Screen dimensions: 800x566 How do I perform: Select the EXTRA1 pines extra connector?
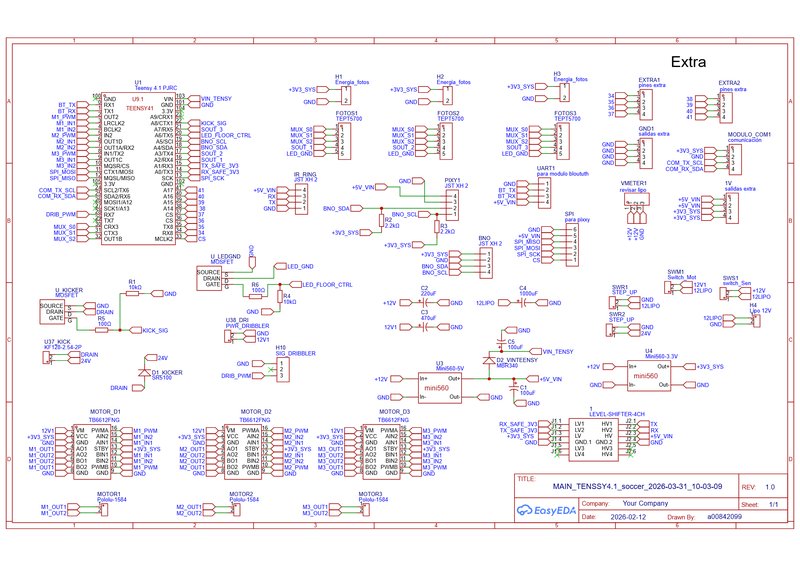click(646, 105)
